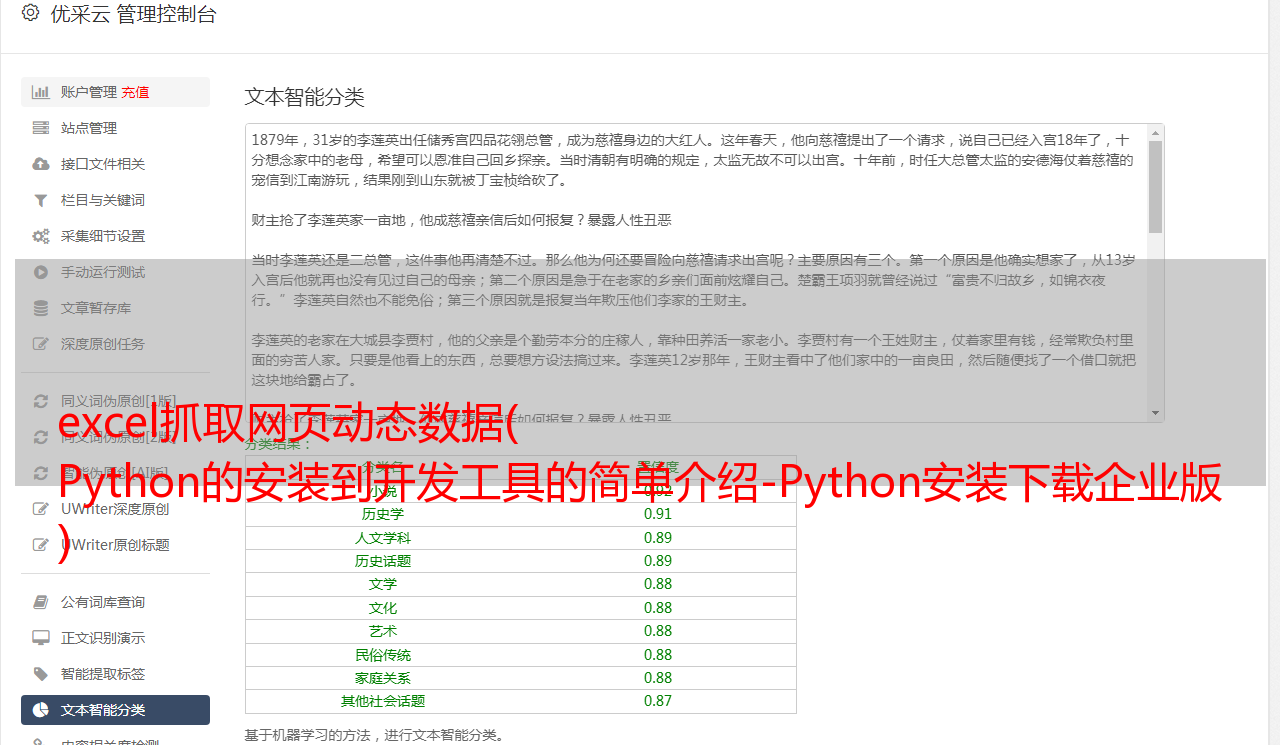Open the UWriter原创标题 sidebar link
Image resolution: width=1280 pixels, height=745 pixels.
pos(115,545)
